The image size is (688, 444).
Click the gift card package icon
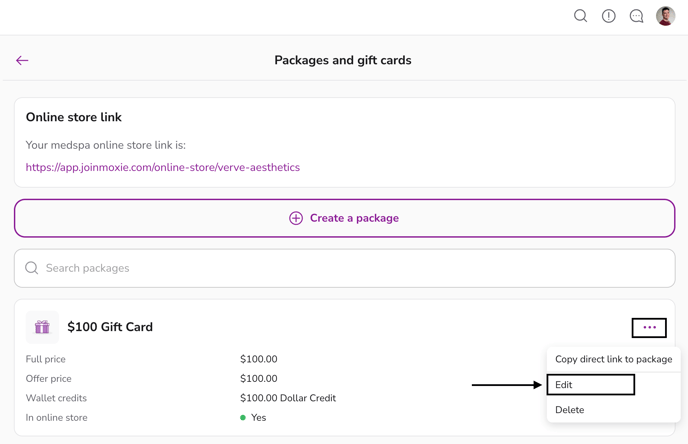(x=42, y=327)
